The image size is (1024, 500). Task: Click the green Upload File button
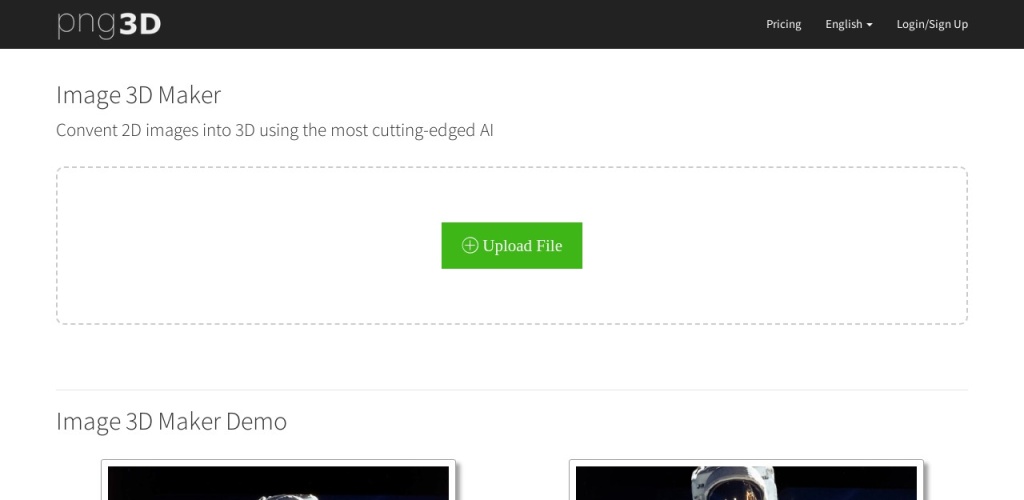511,245
